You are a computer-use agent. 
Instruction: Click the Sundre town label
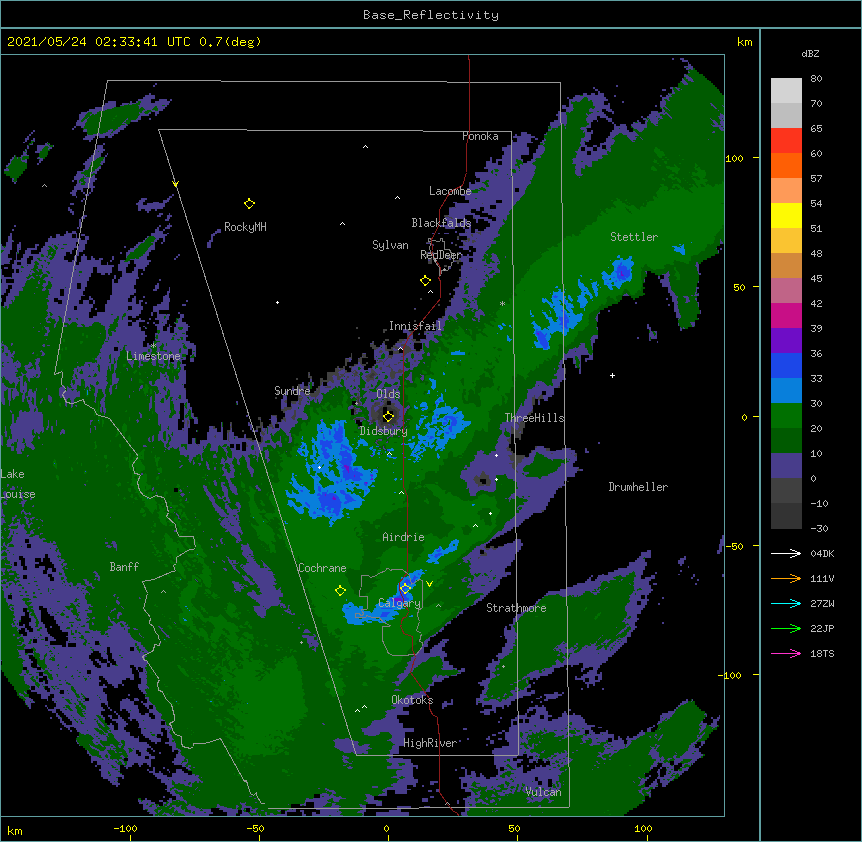pyautogui.click(x=292, y=391)
